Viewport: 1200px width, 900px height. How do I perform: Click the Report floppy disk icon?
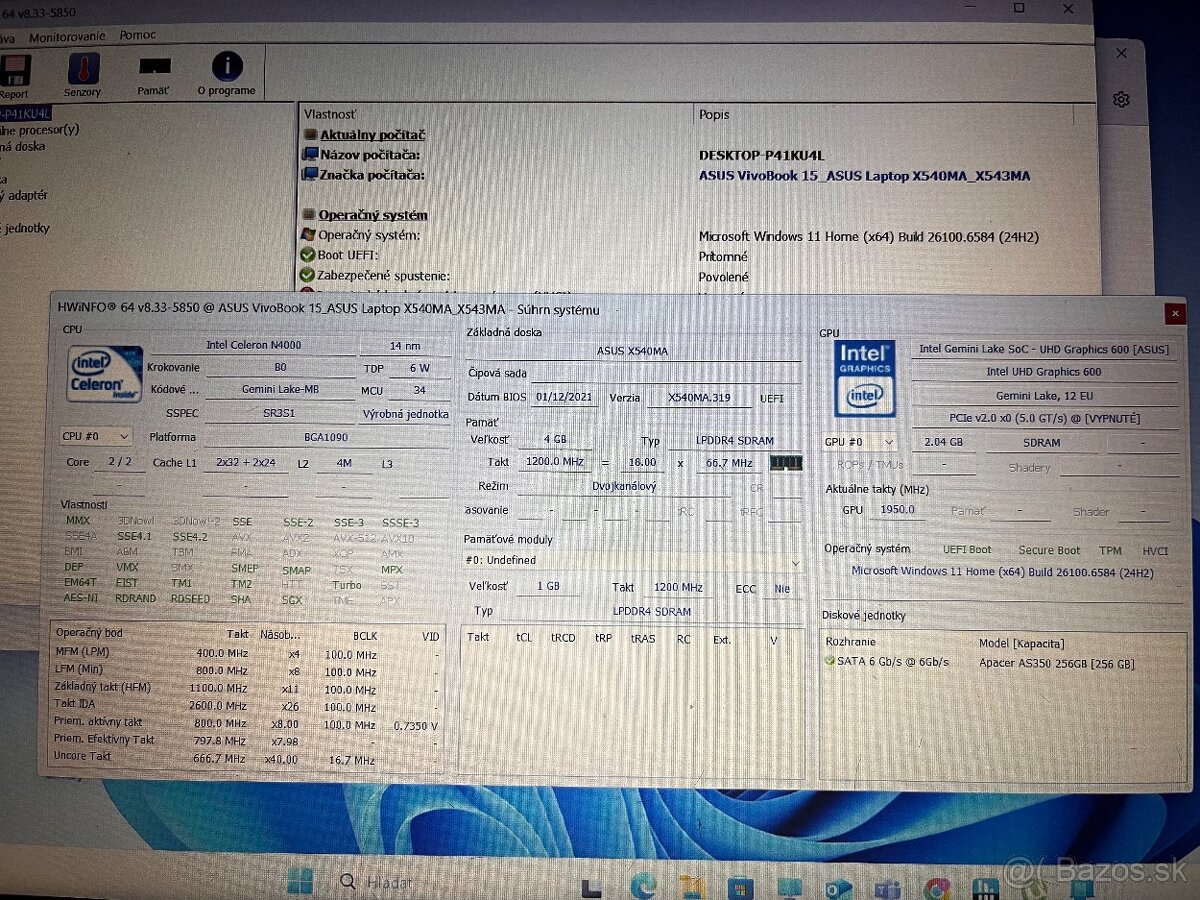coord(15,72)
